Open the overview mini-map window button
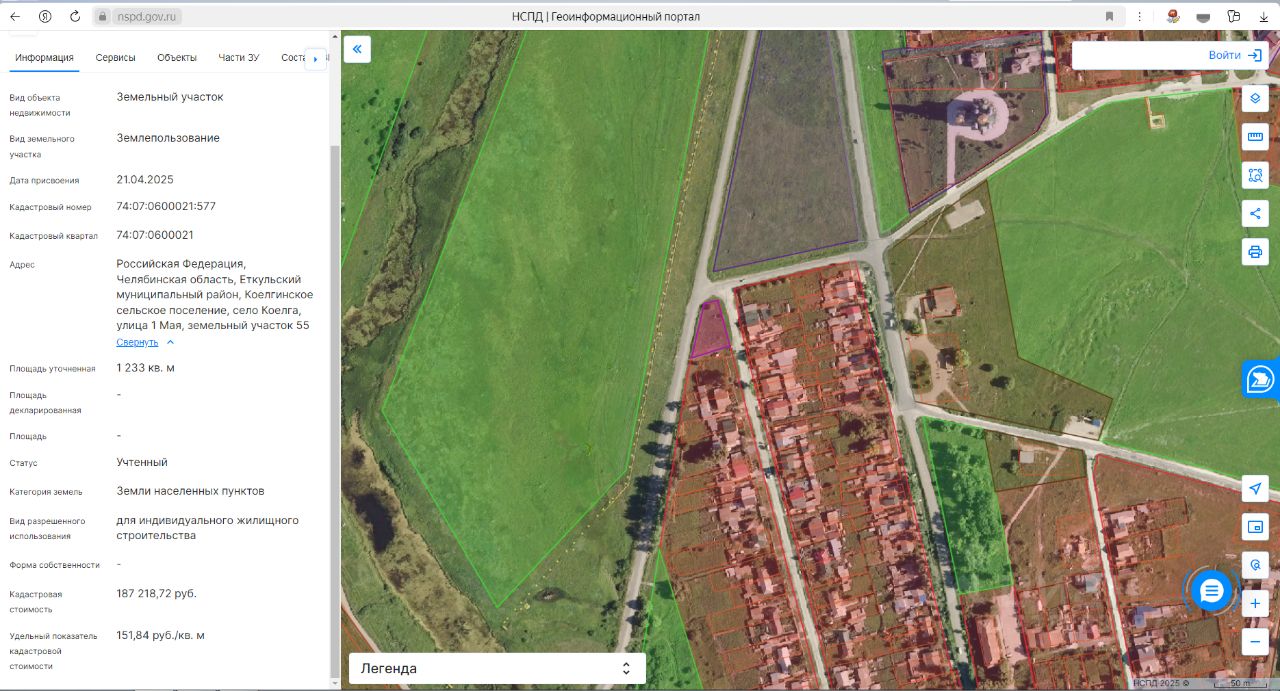The width and height of the screenshot is (1280, 691). 1255,526
